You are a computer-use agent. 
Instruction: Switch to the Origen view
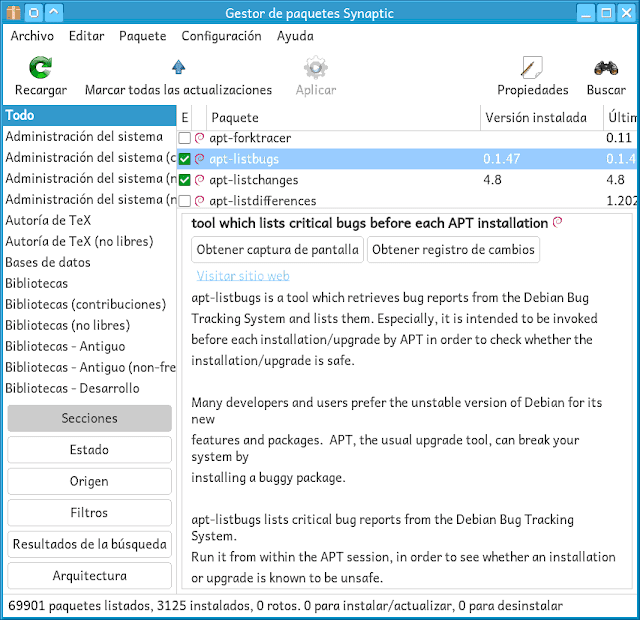tap(89, 481)
